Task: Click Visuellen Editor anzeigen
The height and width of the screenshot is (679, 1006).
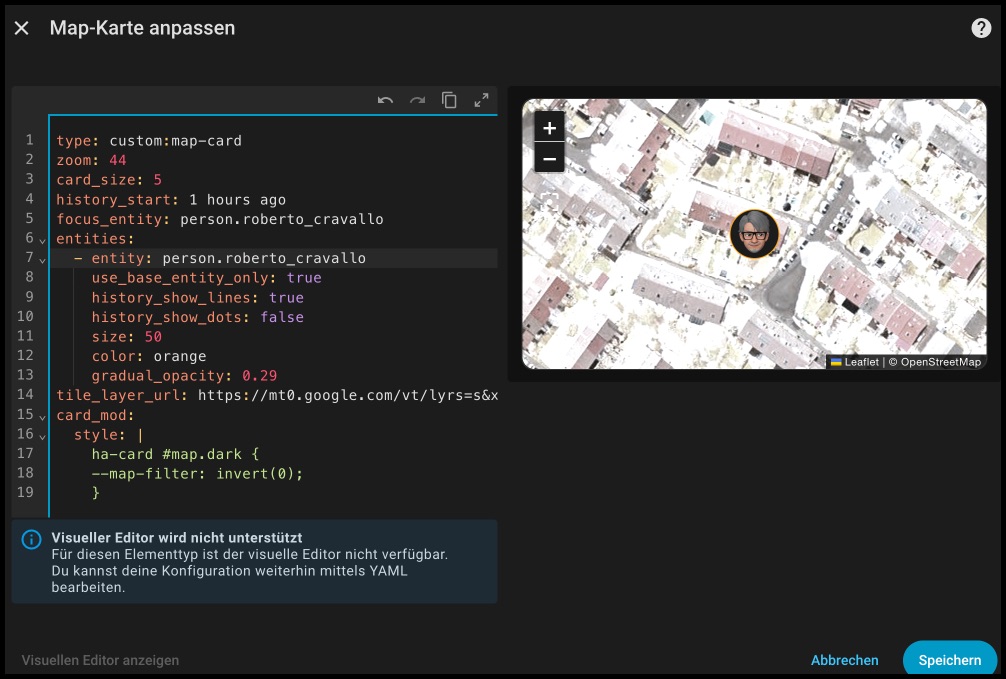Action: click(100, 660)
